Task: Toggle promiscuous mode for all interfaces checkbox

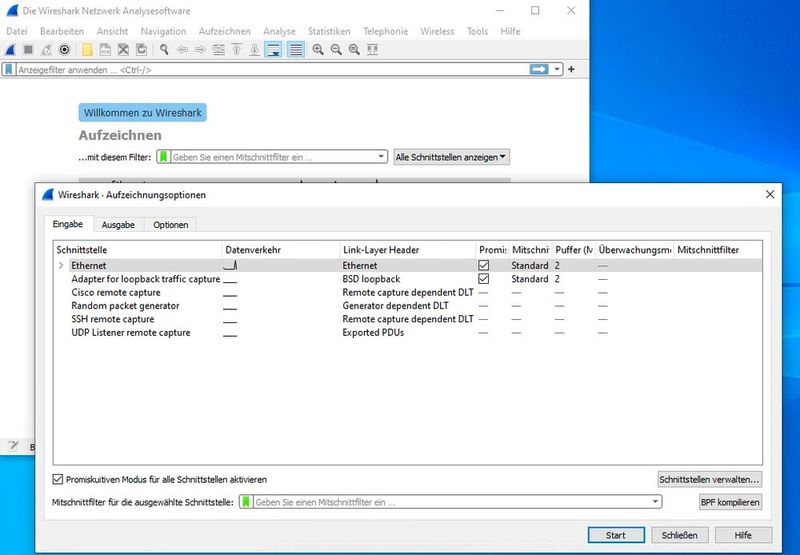Action: coord(58,480)
